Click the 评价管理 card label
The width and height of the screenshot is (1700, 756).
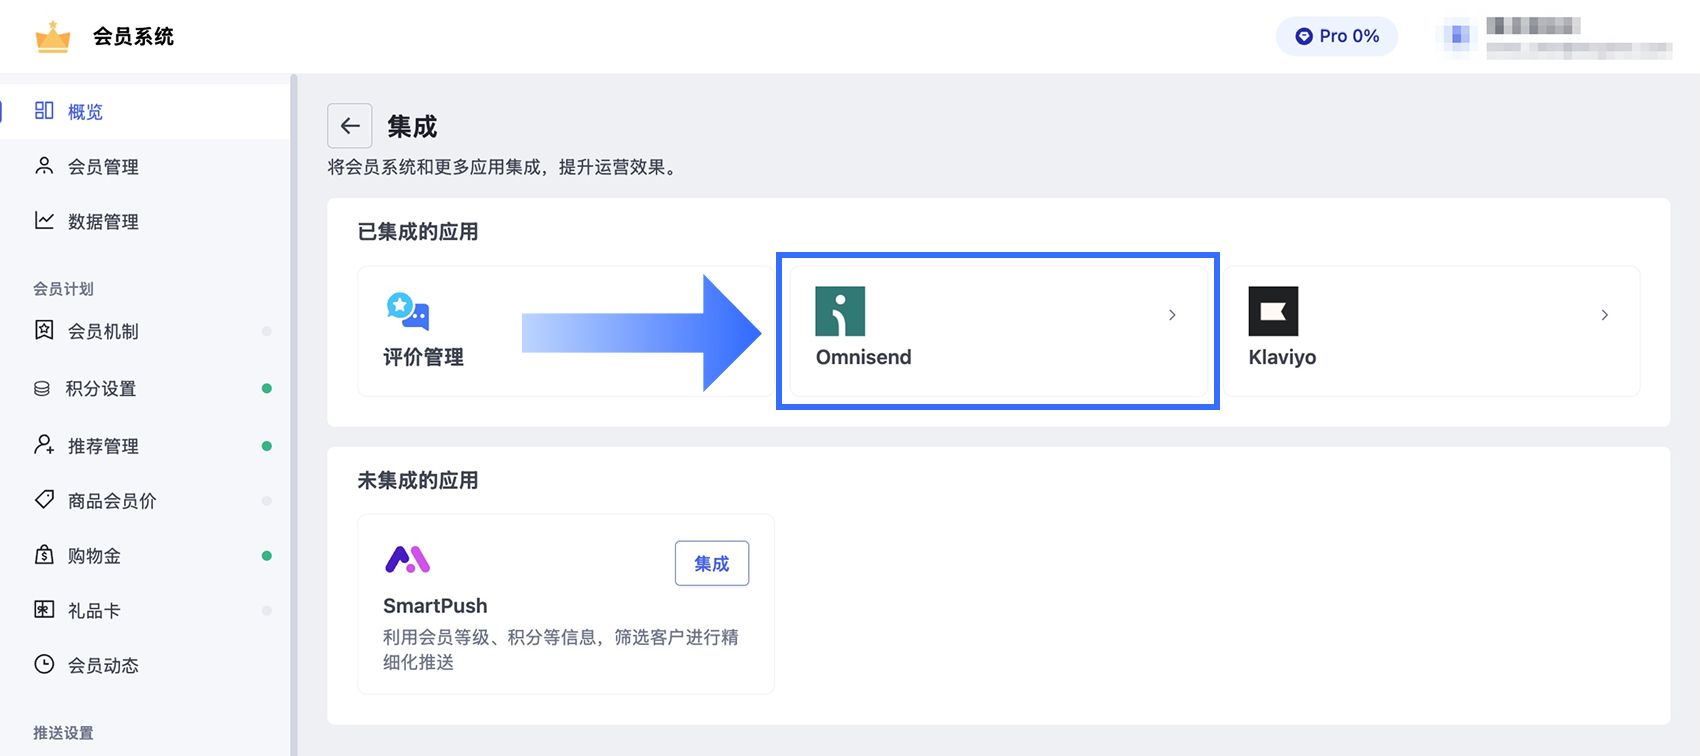point(423,357)
